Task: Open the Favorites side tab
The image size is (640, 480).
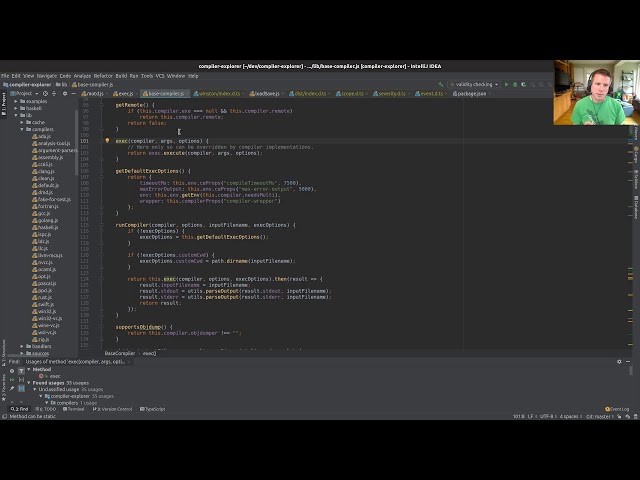Action: pyautogui.click(x=4, y=388)
